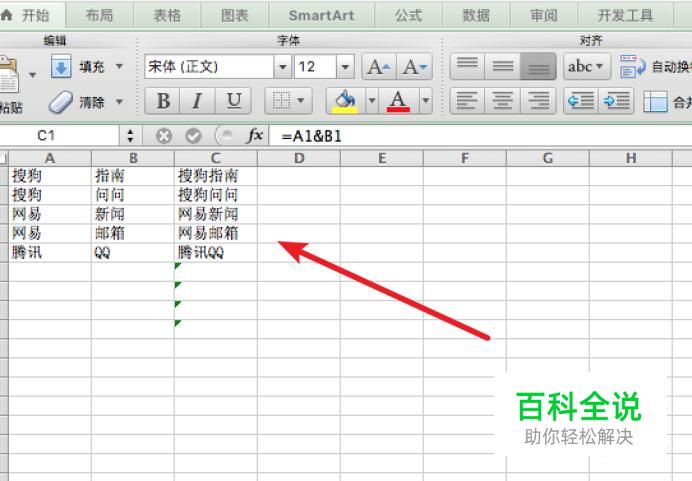Switch to the 公式 tab

click(x=408, y=15)
